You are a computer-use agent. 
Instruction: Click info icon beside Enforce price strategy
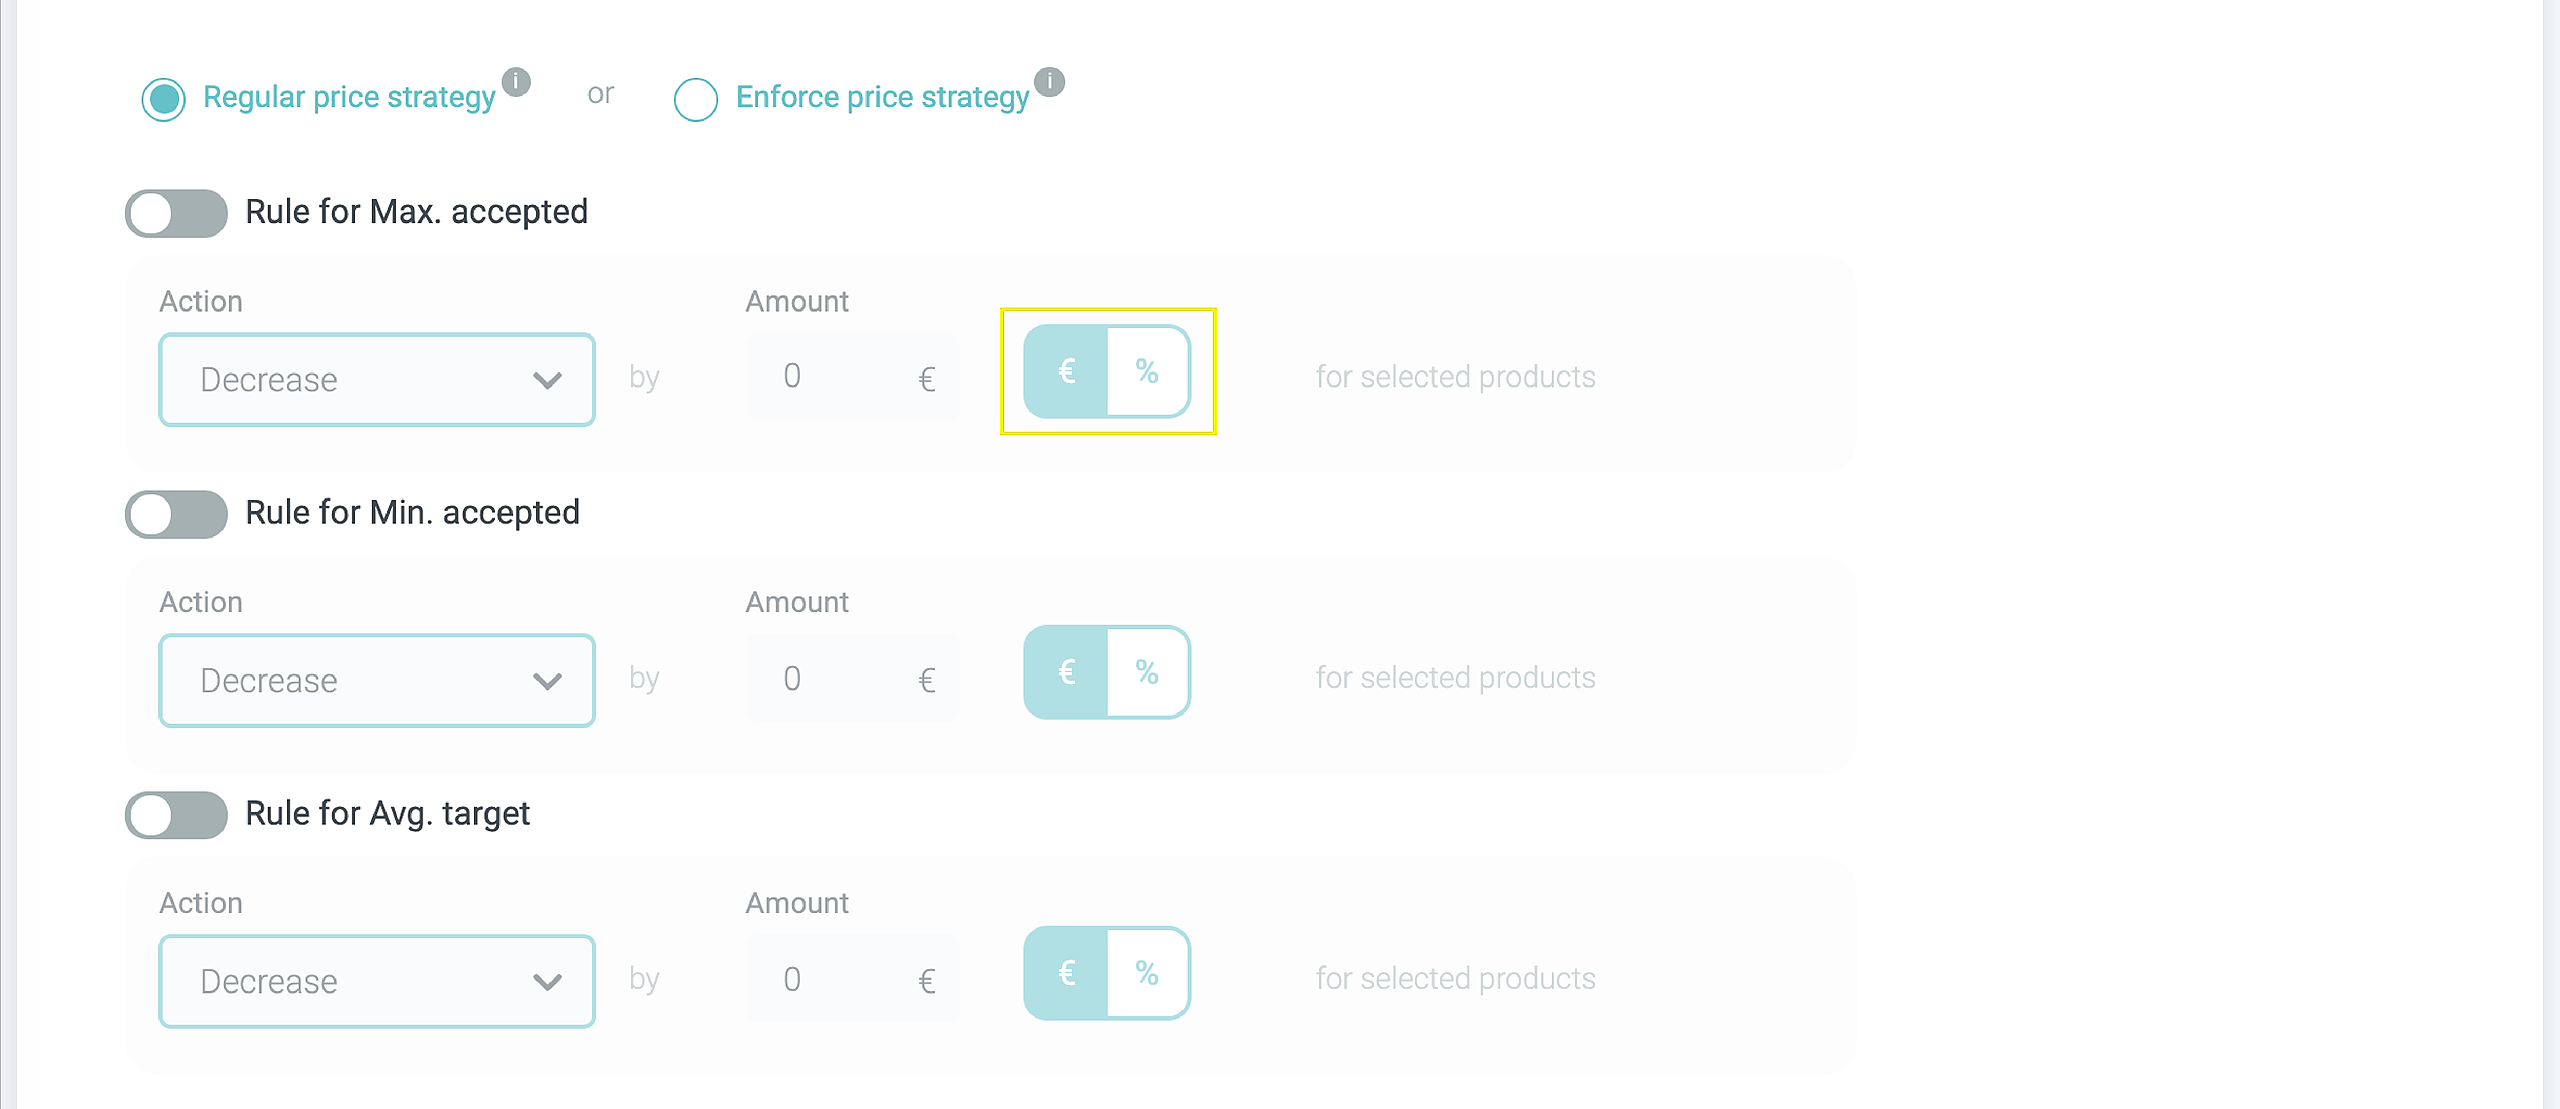pyautogui.click(x=1049, y=81)
